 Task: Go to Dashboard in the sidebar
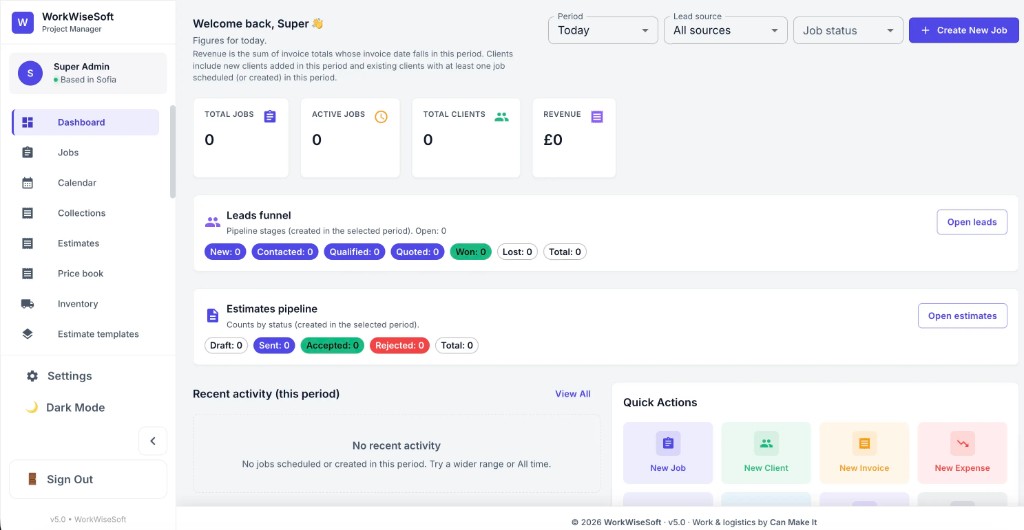pyautogui.click(x=86, y=122)
